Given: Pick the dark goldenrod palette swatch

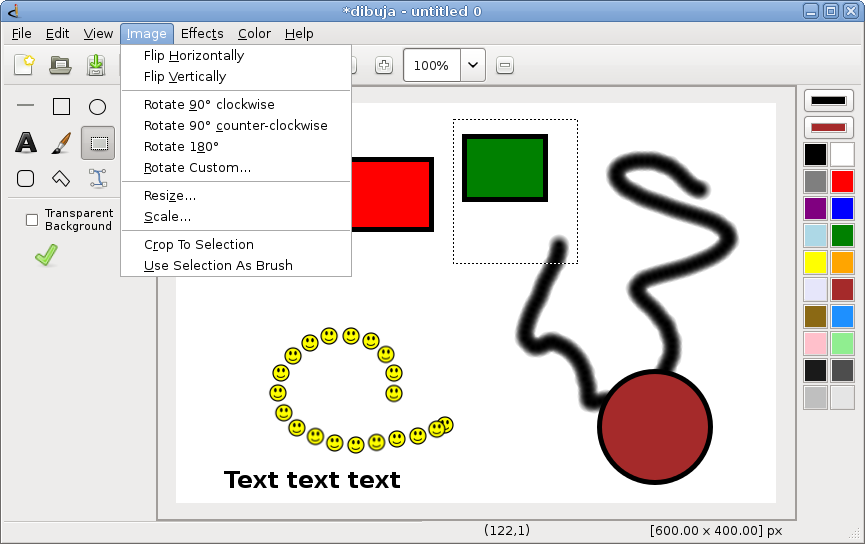Looking at the screenshot, I should [x=815, y=317].
